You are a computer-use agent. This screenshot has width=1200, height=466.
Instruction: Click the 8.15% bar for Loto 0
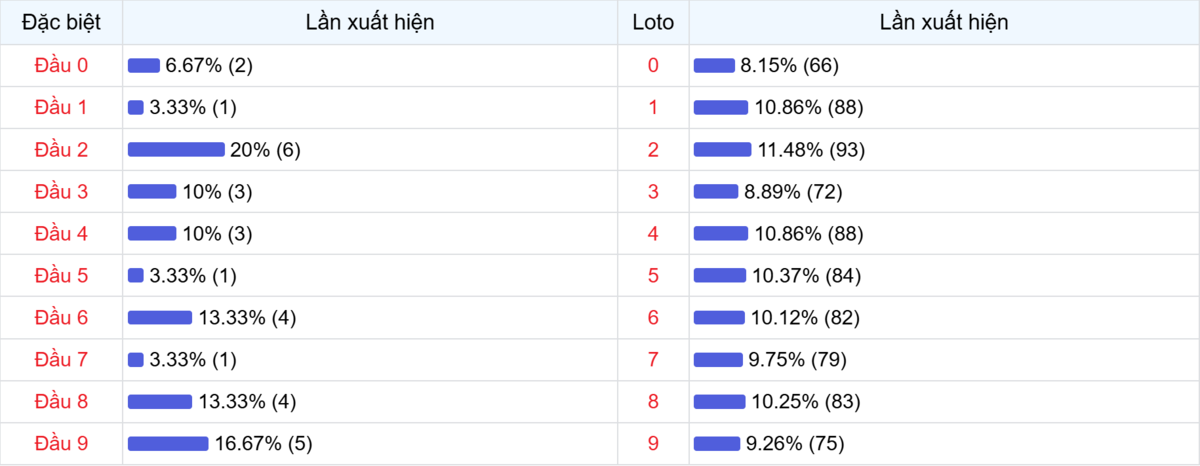point(714,66)
